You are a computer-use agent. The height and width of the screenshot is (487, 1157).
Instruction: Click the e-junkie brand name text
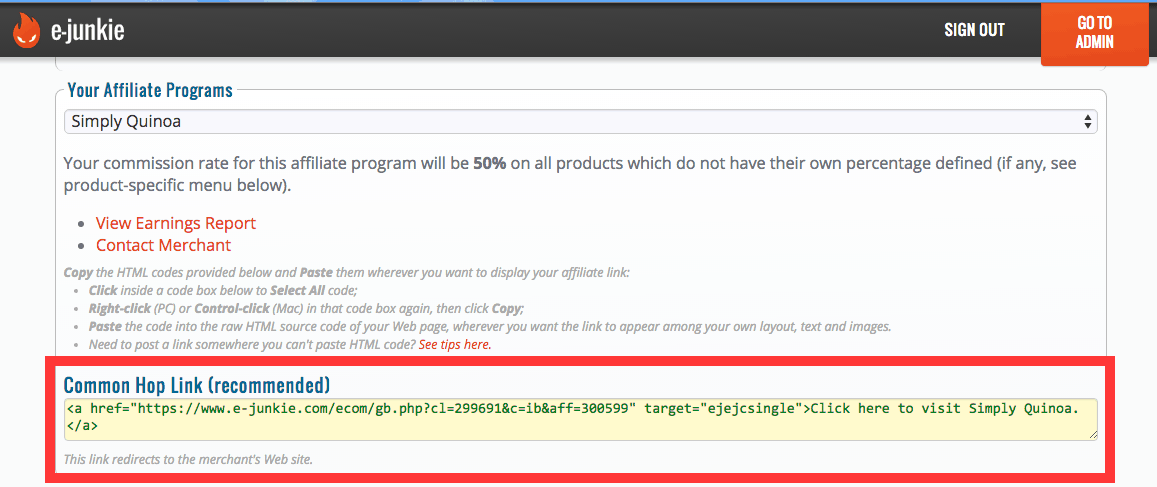pyautogui.click(x=87, y=31)
